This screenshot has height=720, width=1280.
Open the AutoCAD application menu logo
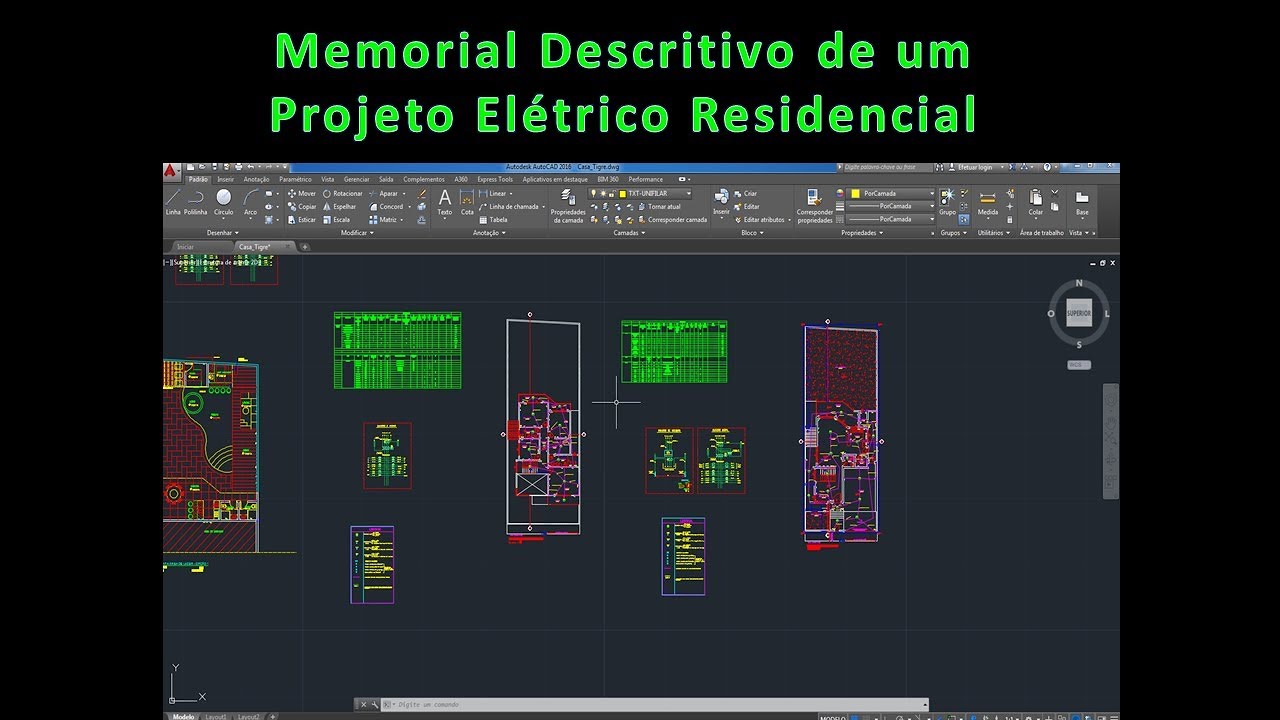171,170
